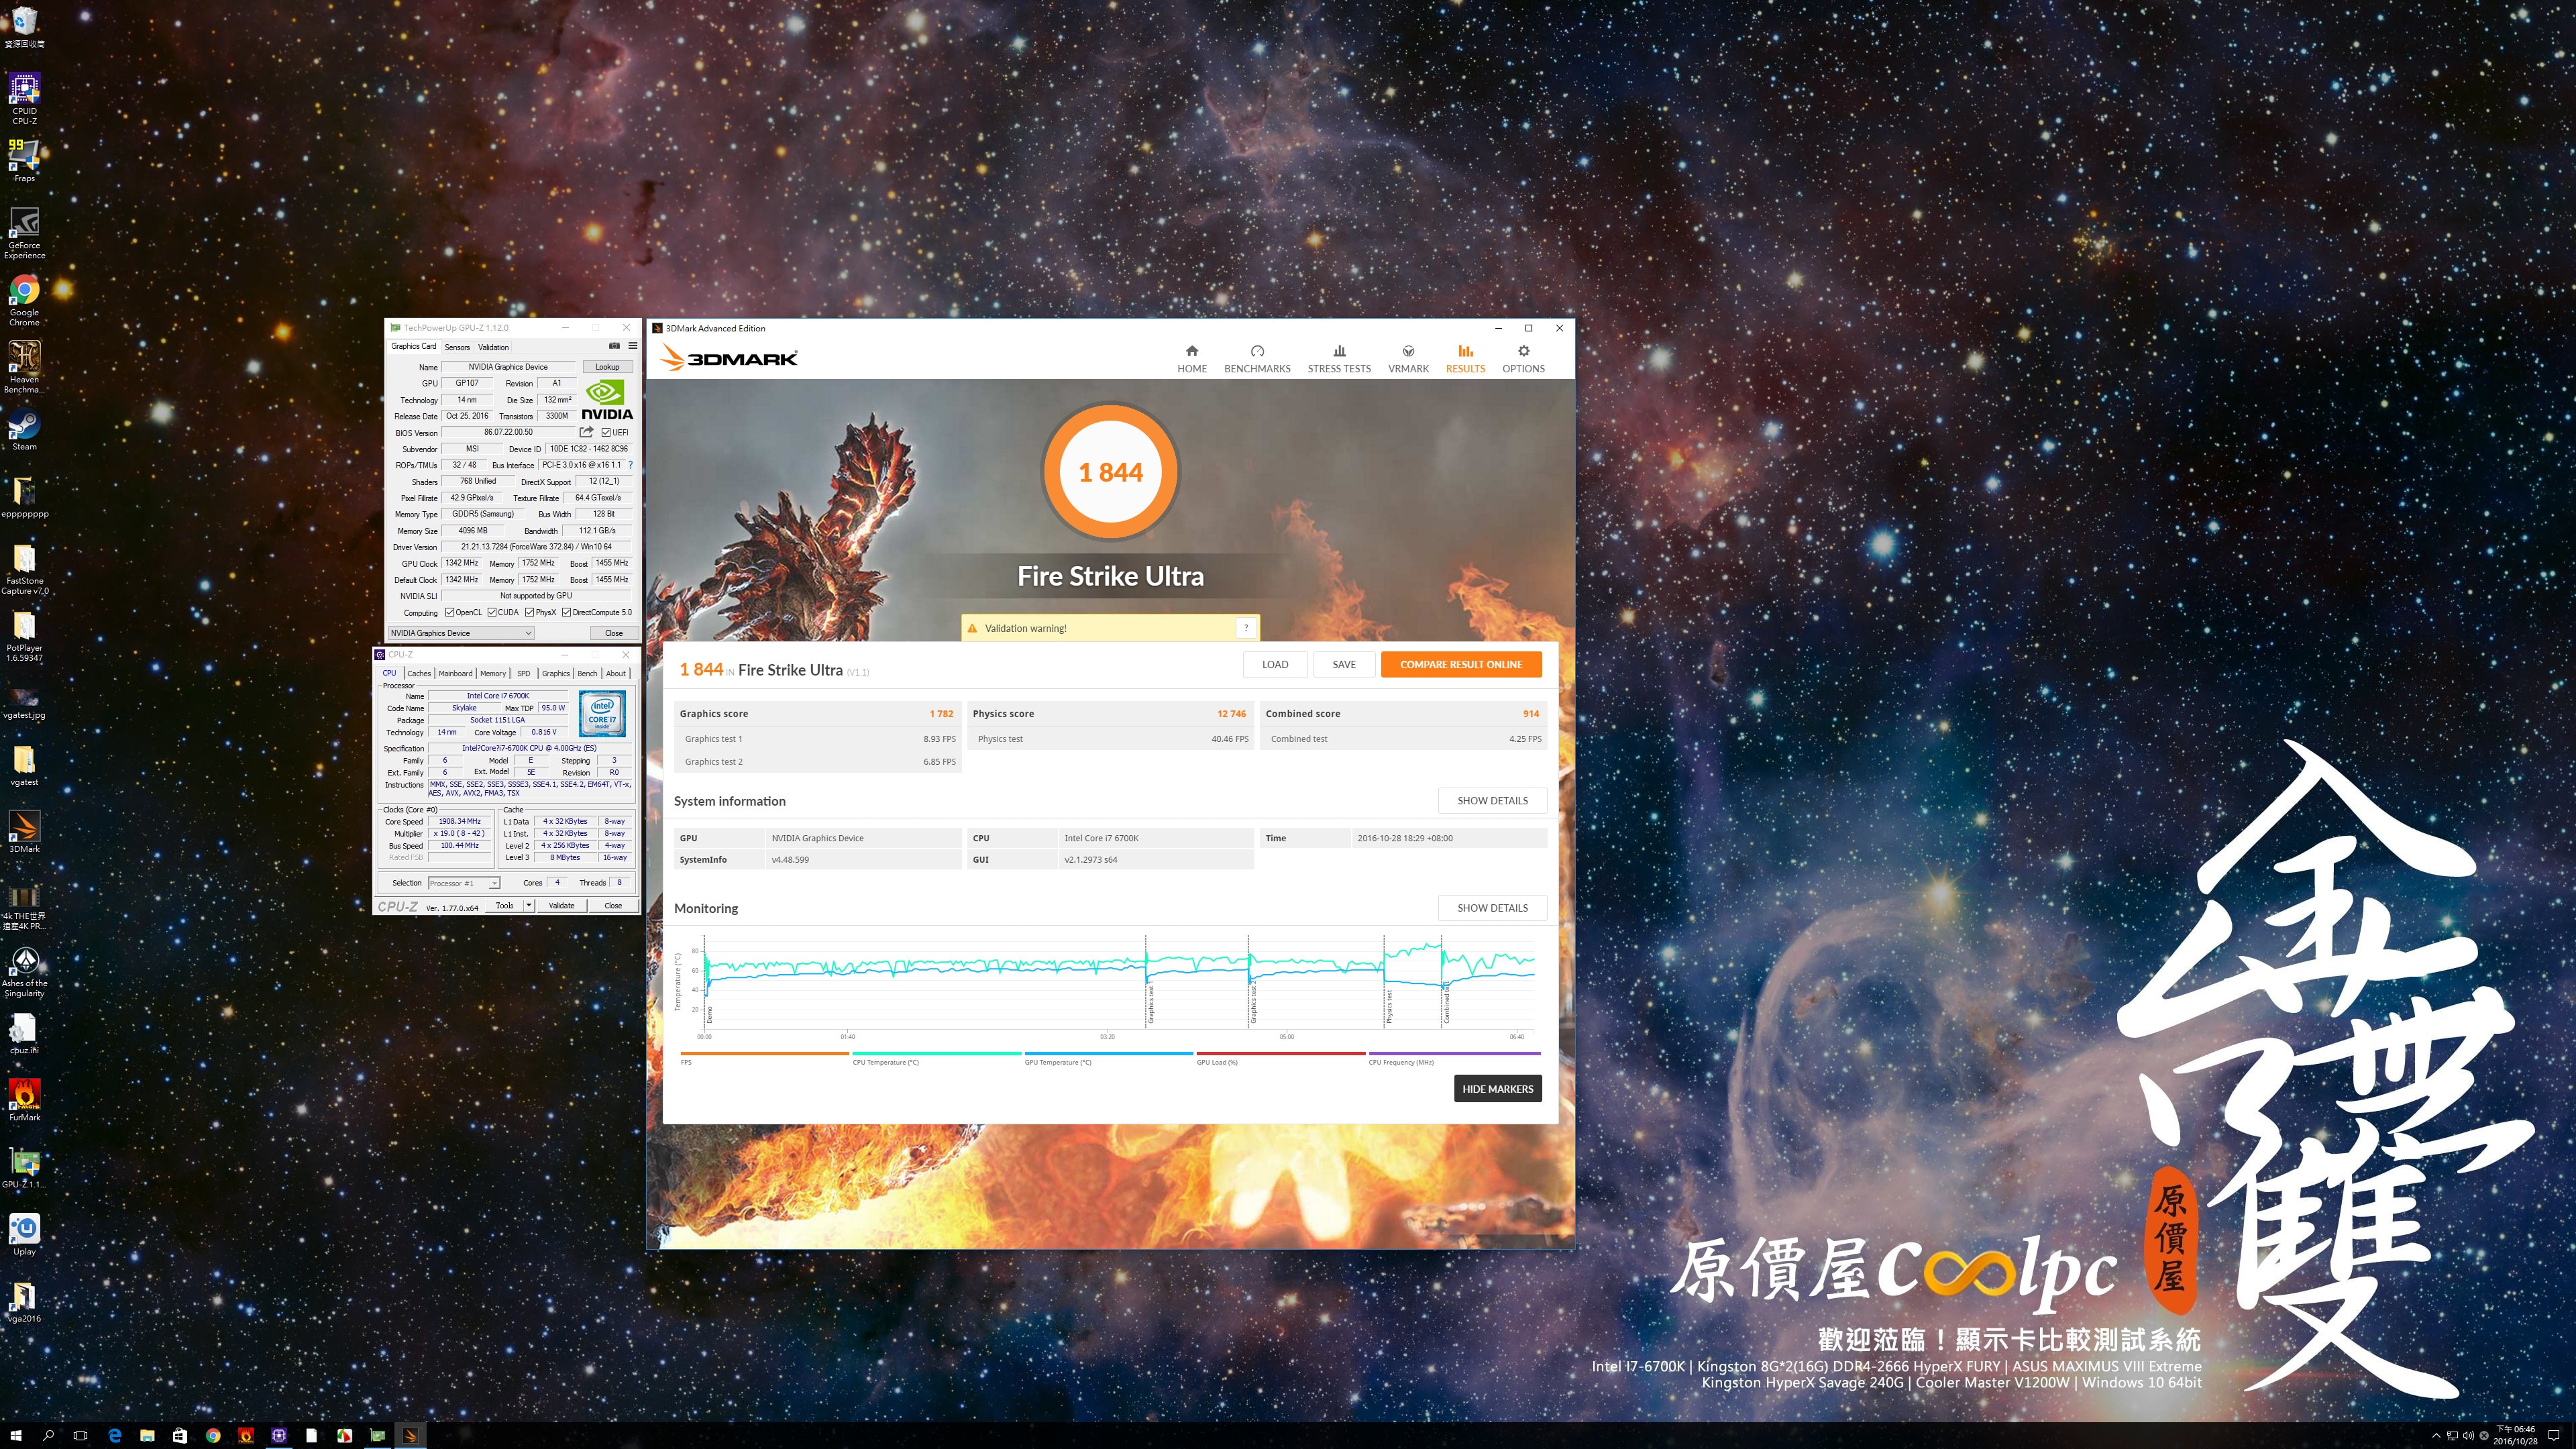
Task: Open the HOME section in 3DMark
Action: click(1191, 359)
